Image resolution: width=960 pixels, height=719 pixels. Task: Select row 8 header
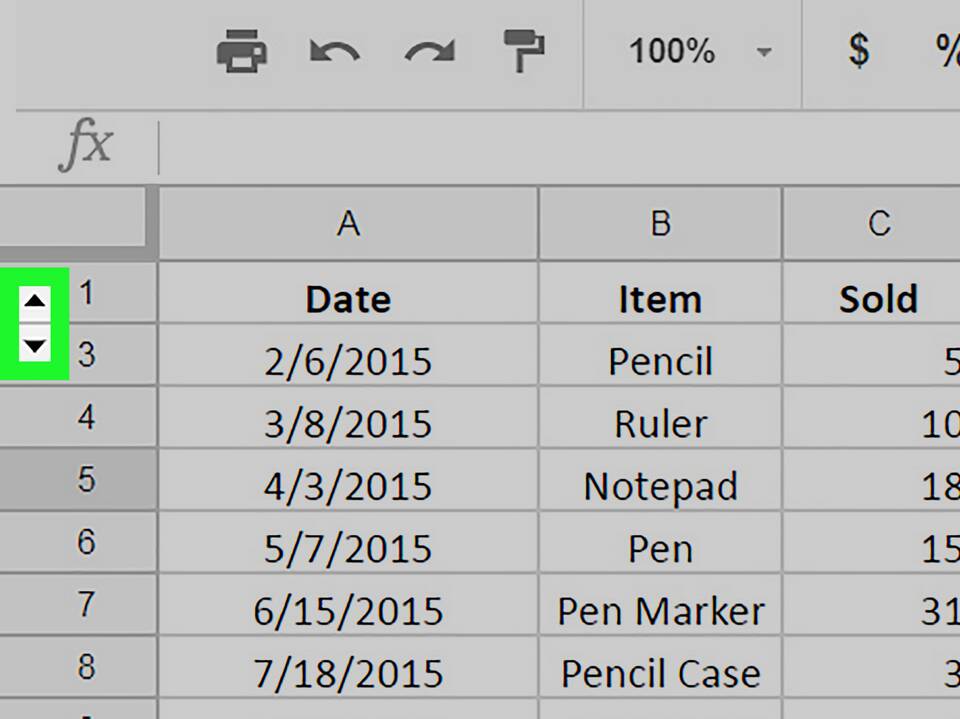coord(78,666)
